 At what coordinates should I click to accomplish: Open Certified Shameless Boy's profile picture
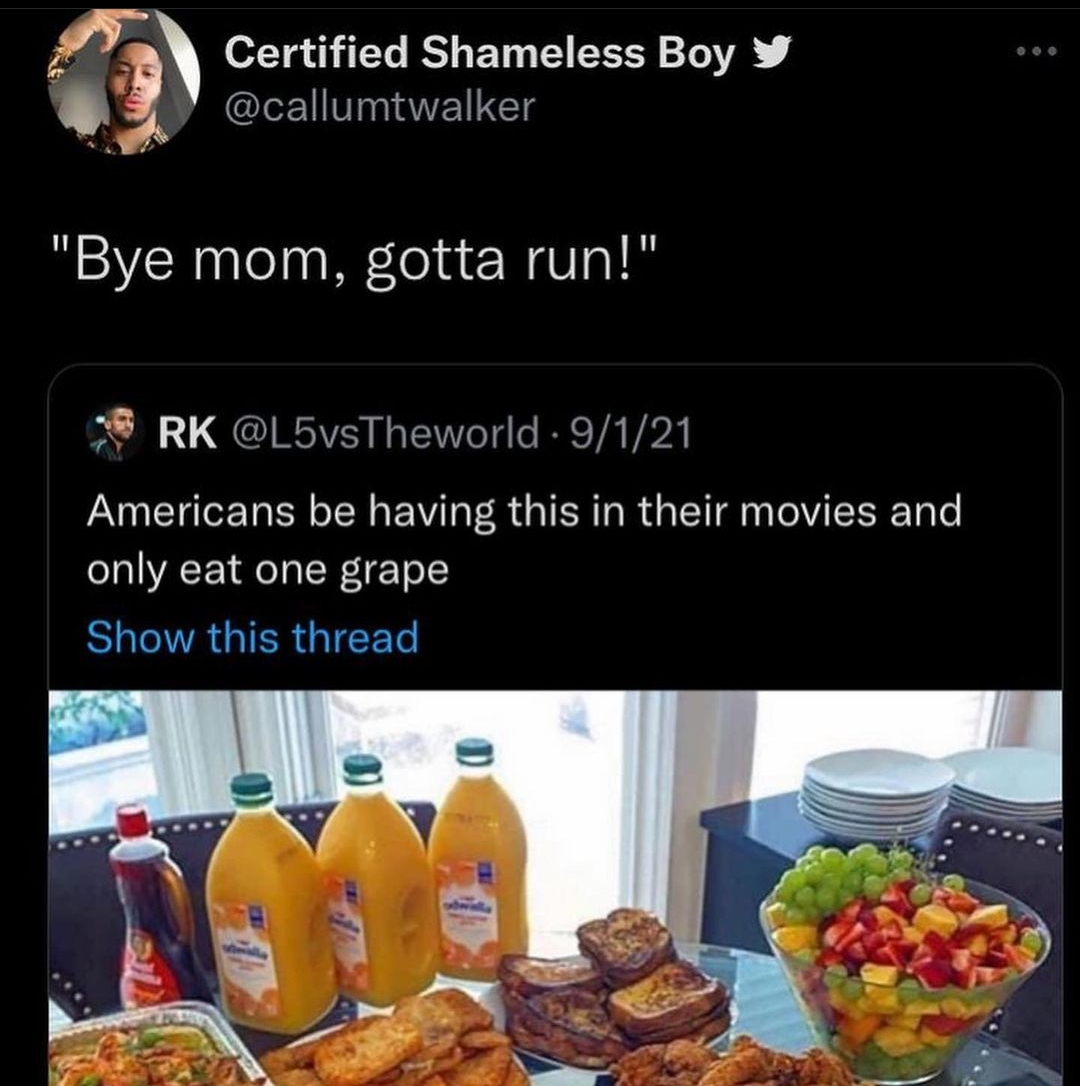point(123,83)
